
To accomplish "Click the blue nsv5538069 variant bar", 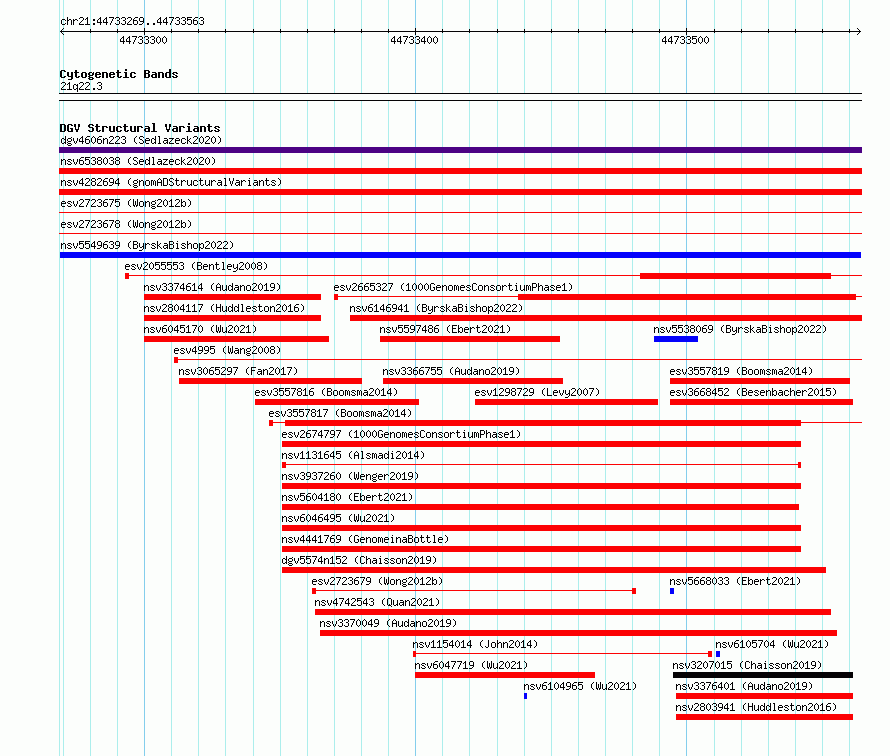I will (x=675, y=339).
